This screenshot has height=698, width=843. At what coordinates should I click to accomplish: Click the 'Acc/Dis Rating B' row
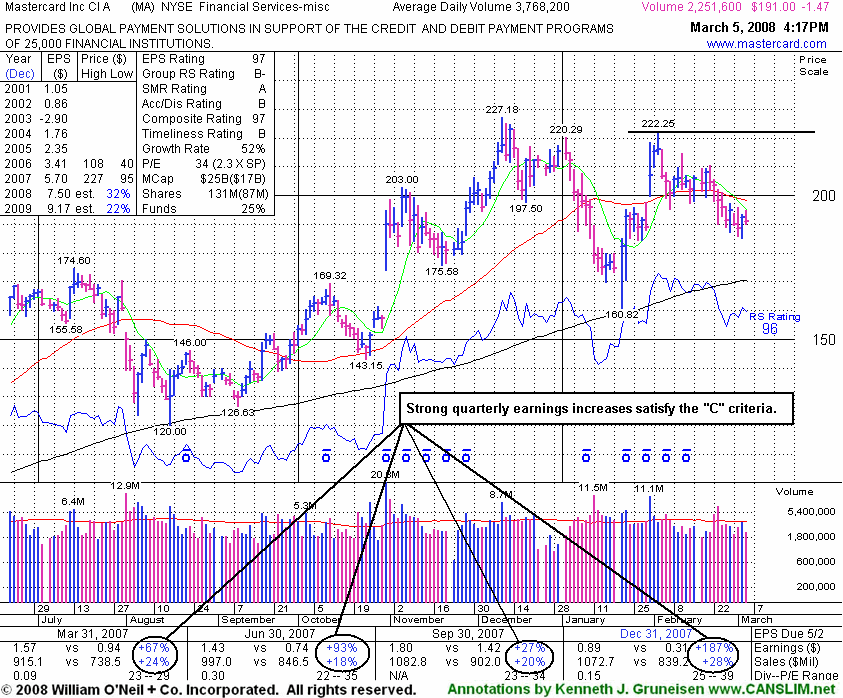(x=204, y=104)
